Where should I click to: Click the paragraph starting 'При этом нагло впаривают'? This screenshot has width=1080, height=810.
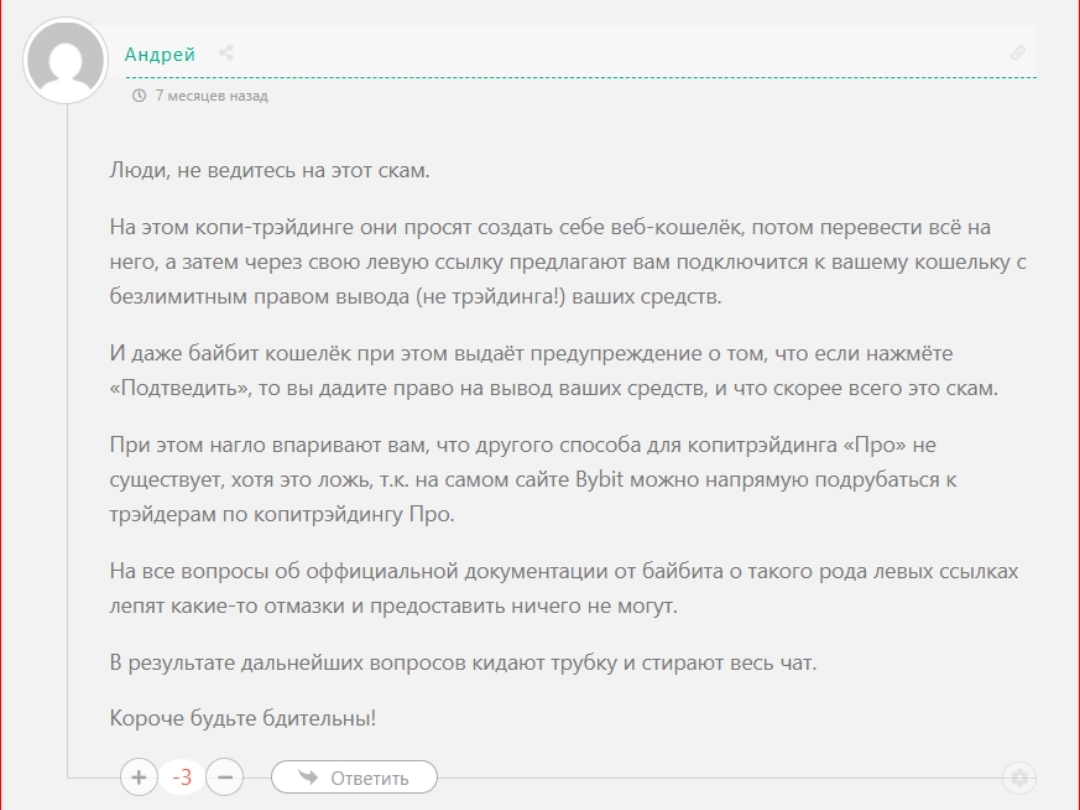tap(533, 480)
